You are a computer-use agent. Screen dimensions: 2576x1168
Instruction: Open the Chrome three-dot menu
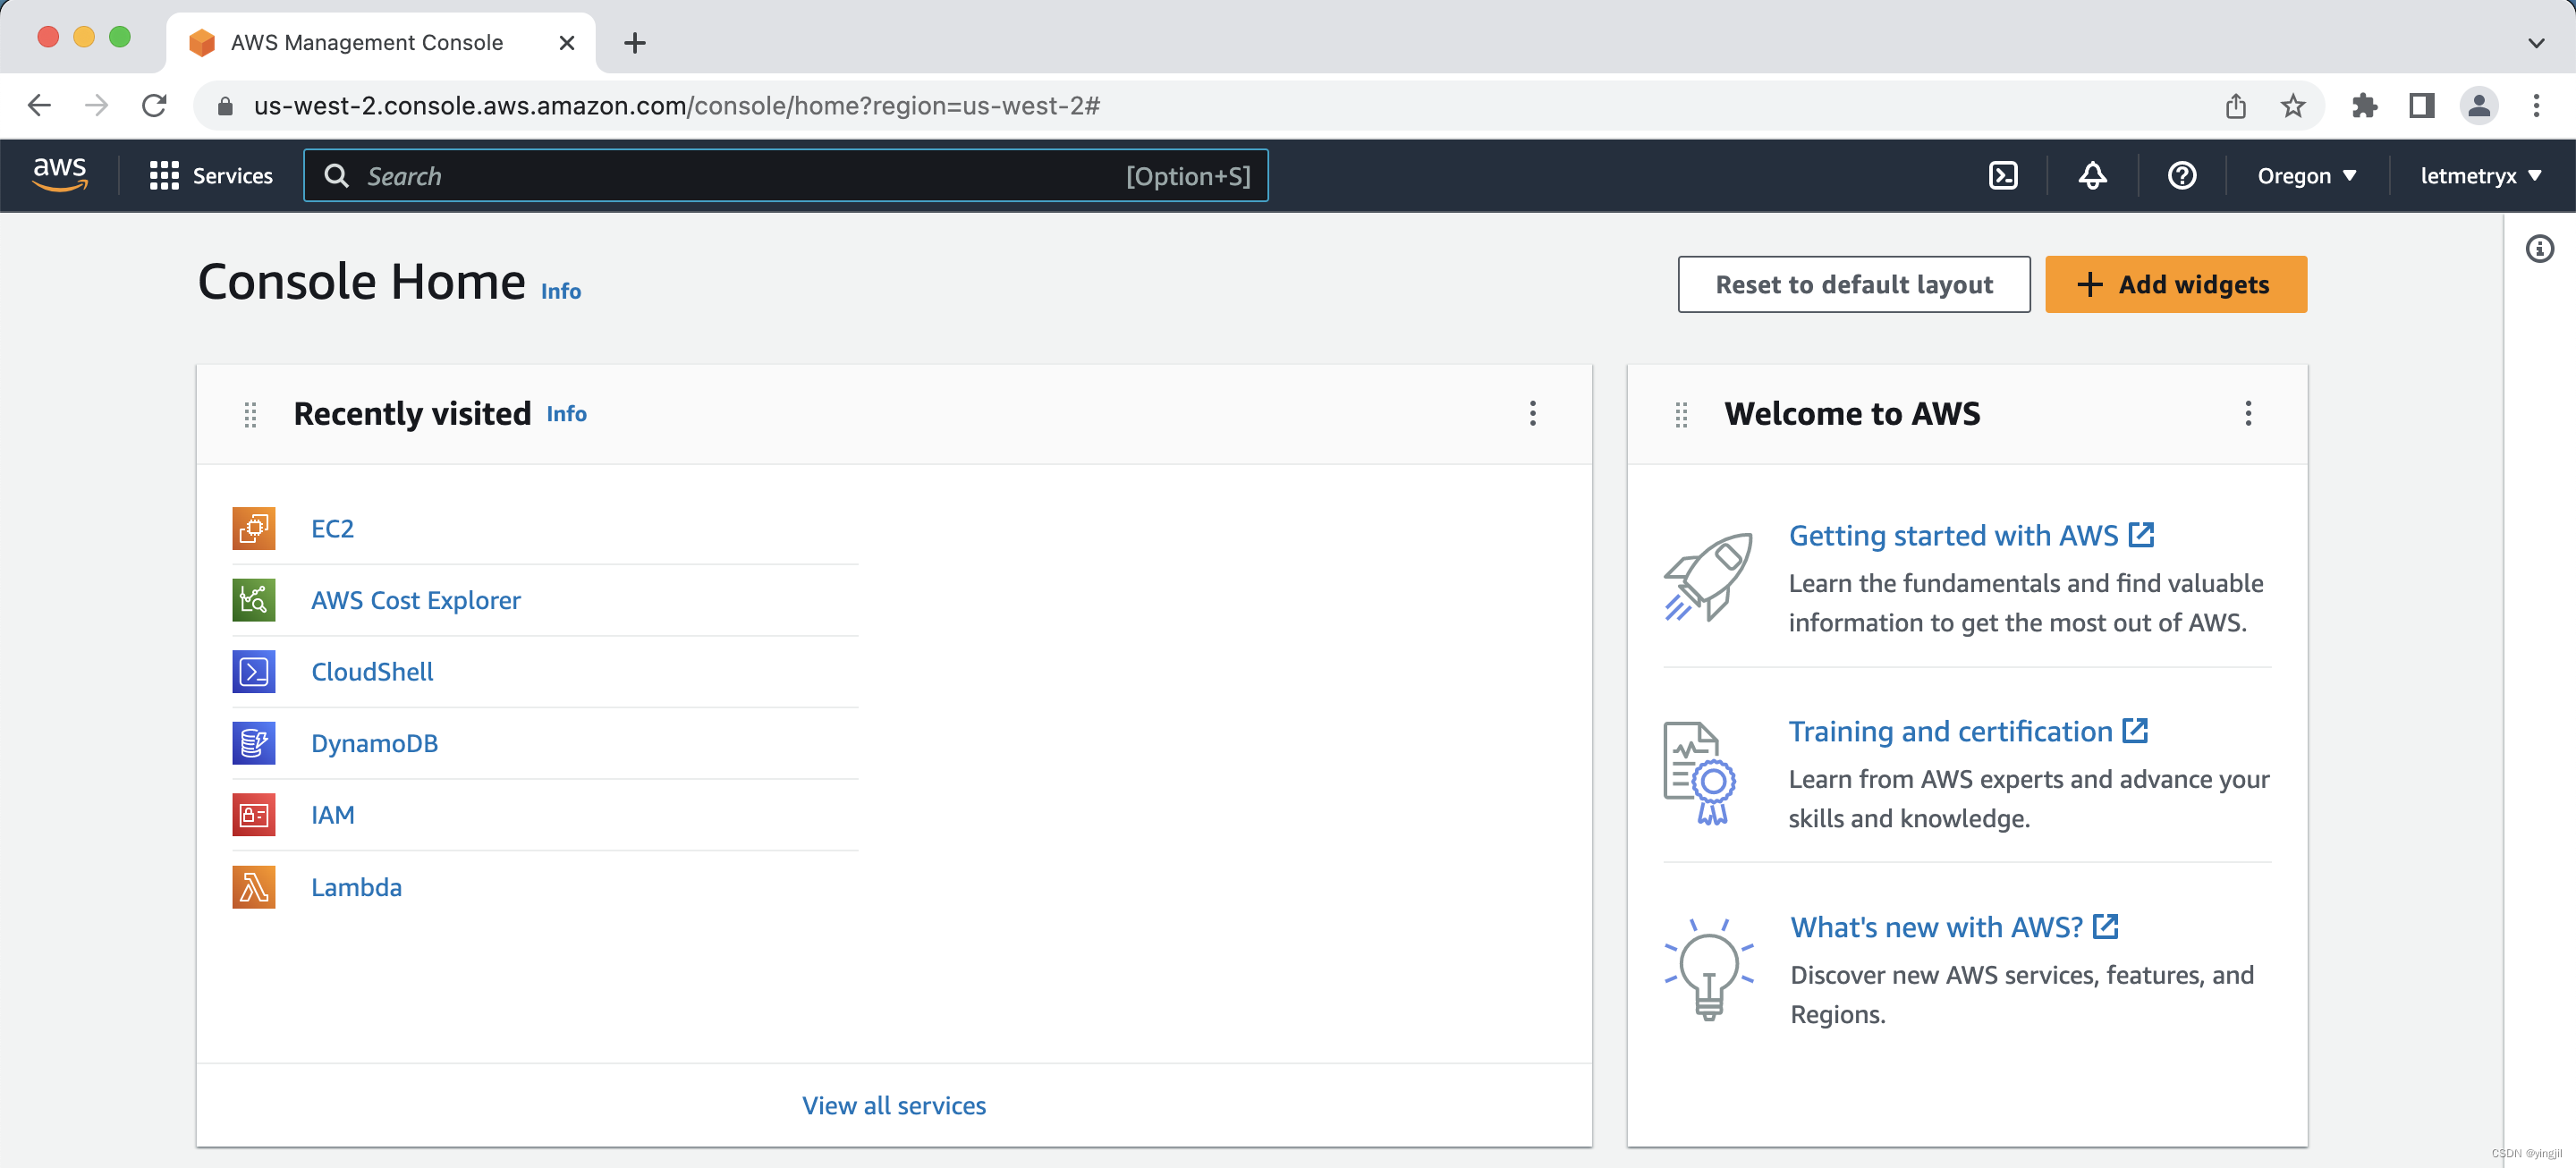[2536, 105]
